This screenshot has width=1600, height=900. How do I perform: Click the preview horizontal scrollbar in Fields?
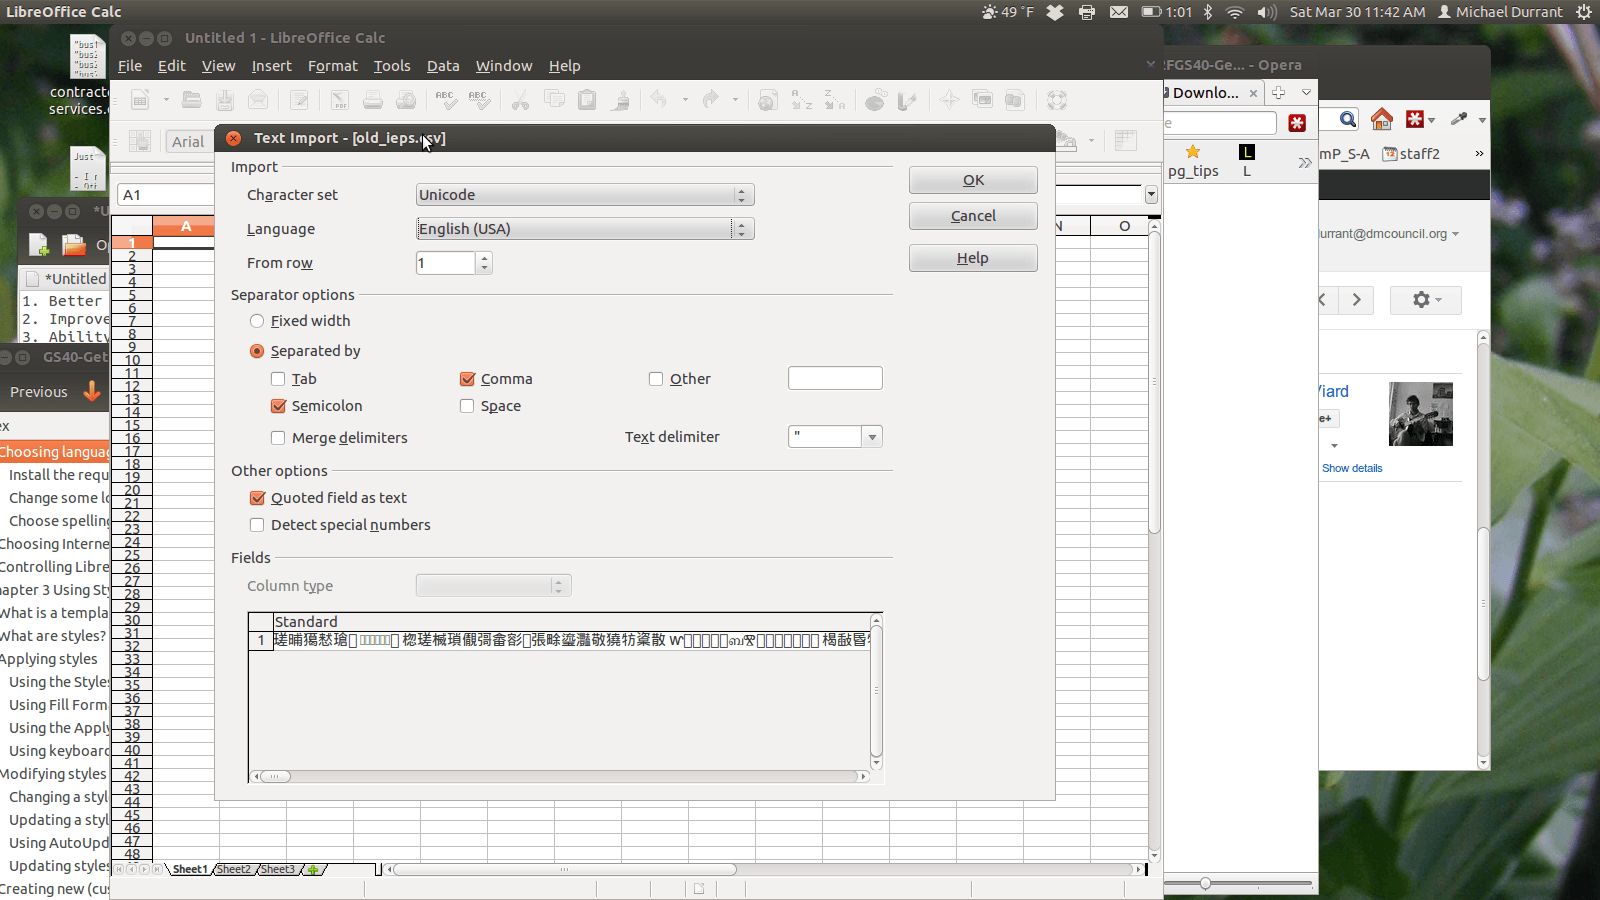pos(560,776)
